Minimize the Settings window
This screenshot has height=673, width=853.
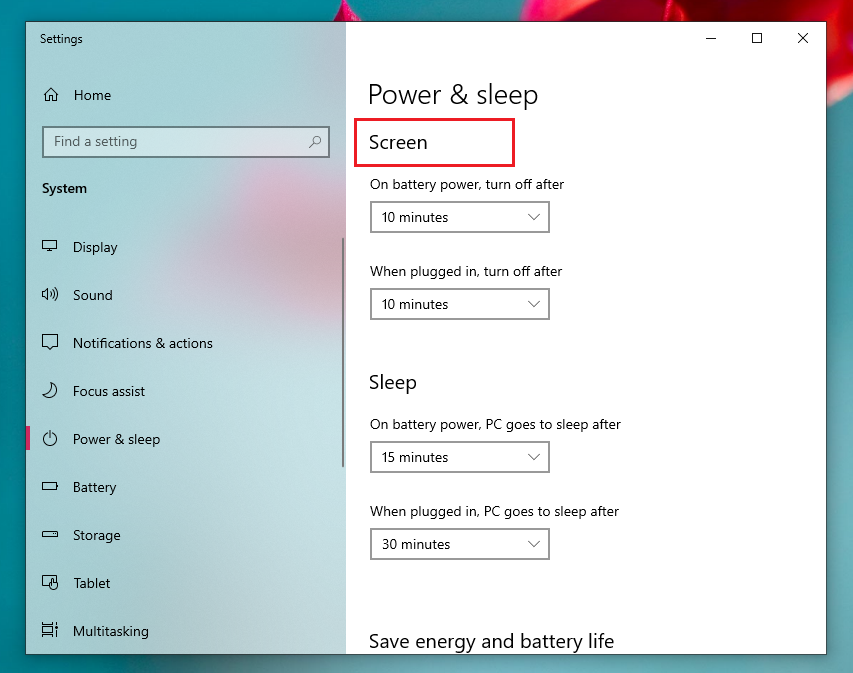pyautogui.click(x=711, y=38)
